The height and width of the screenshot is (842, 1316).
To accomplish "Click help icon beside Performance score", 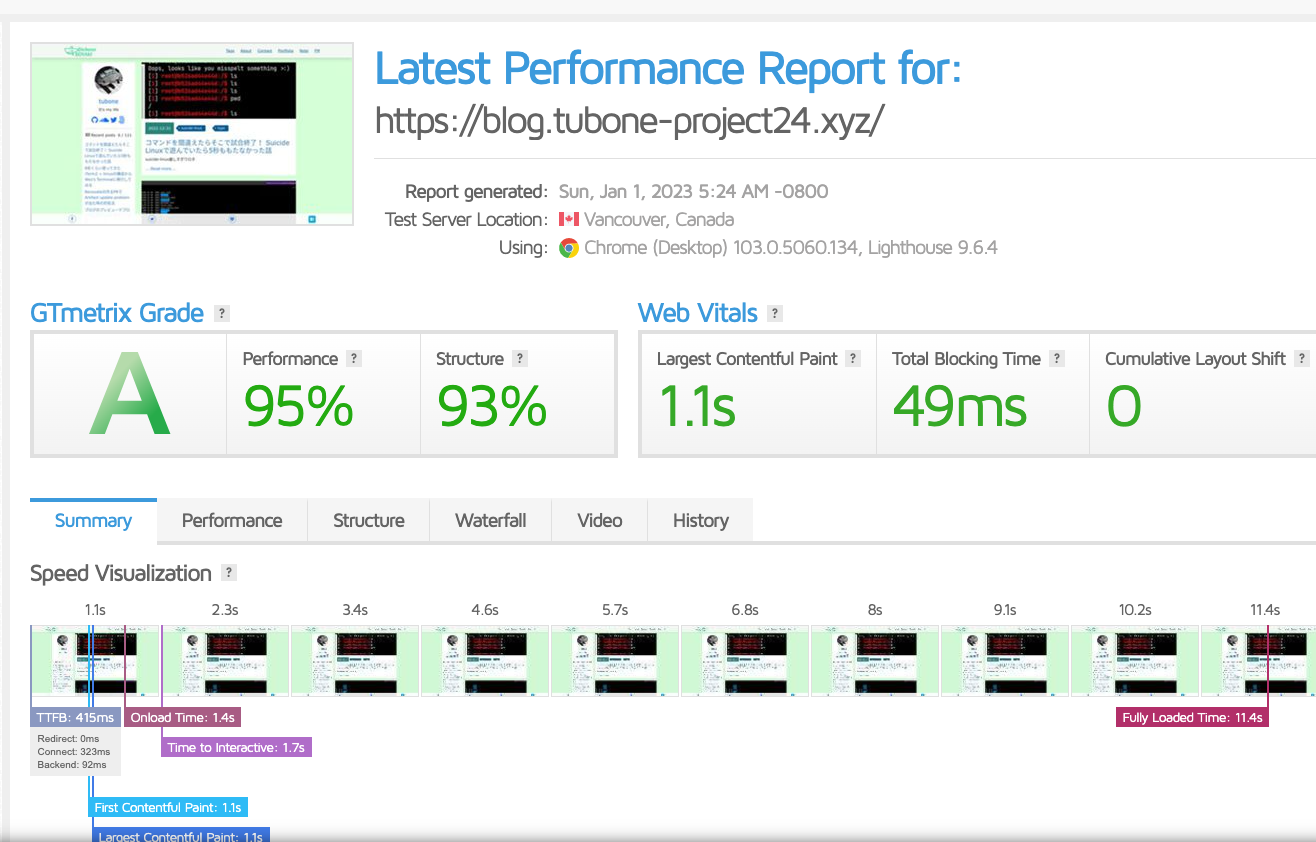I will [x=353, y=359].
